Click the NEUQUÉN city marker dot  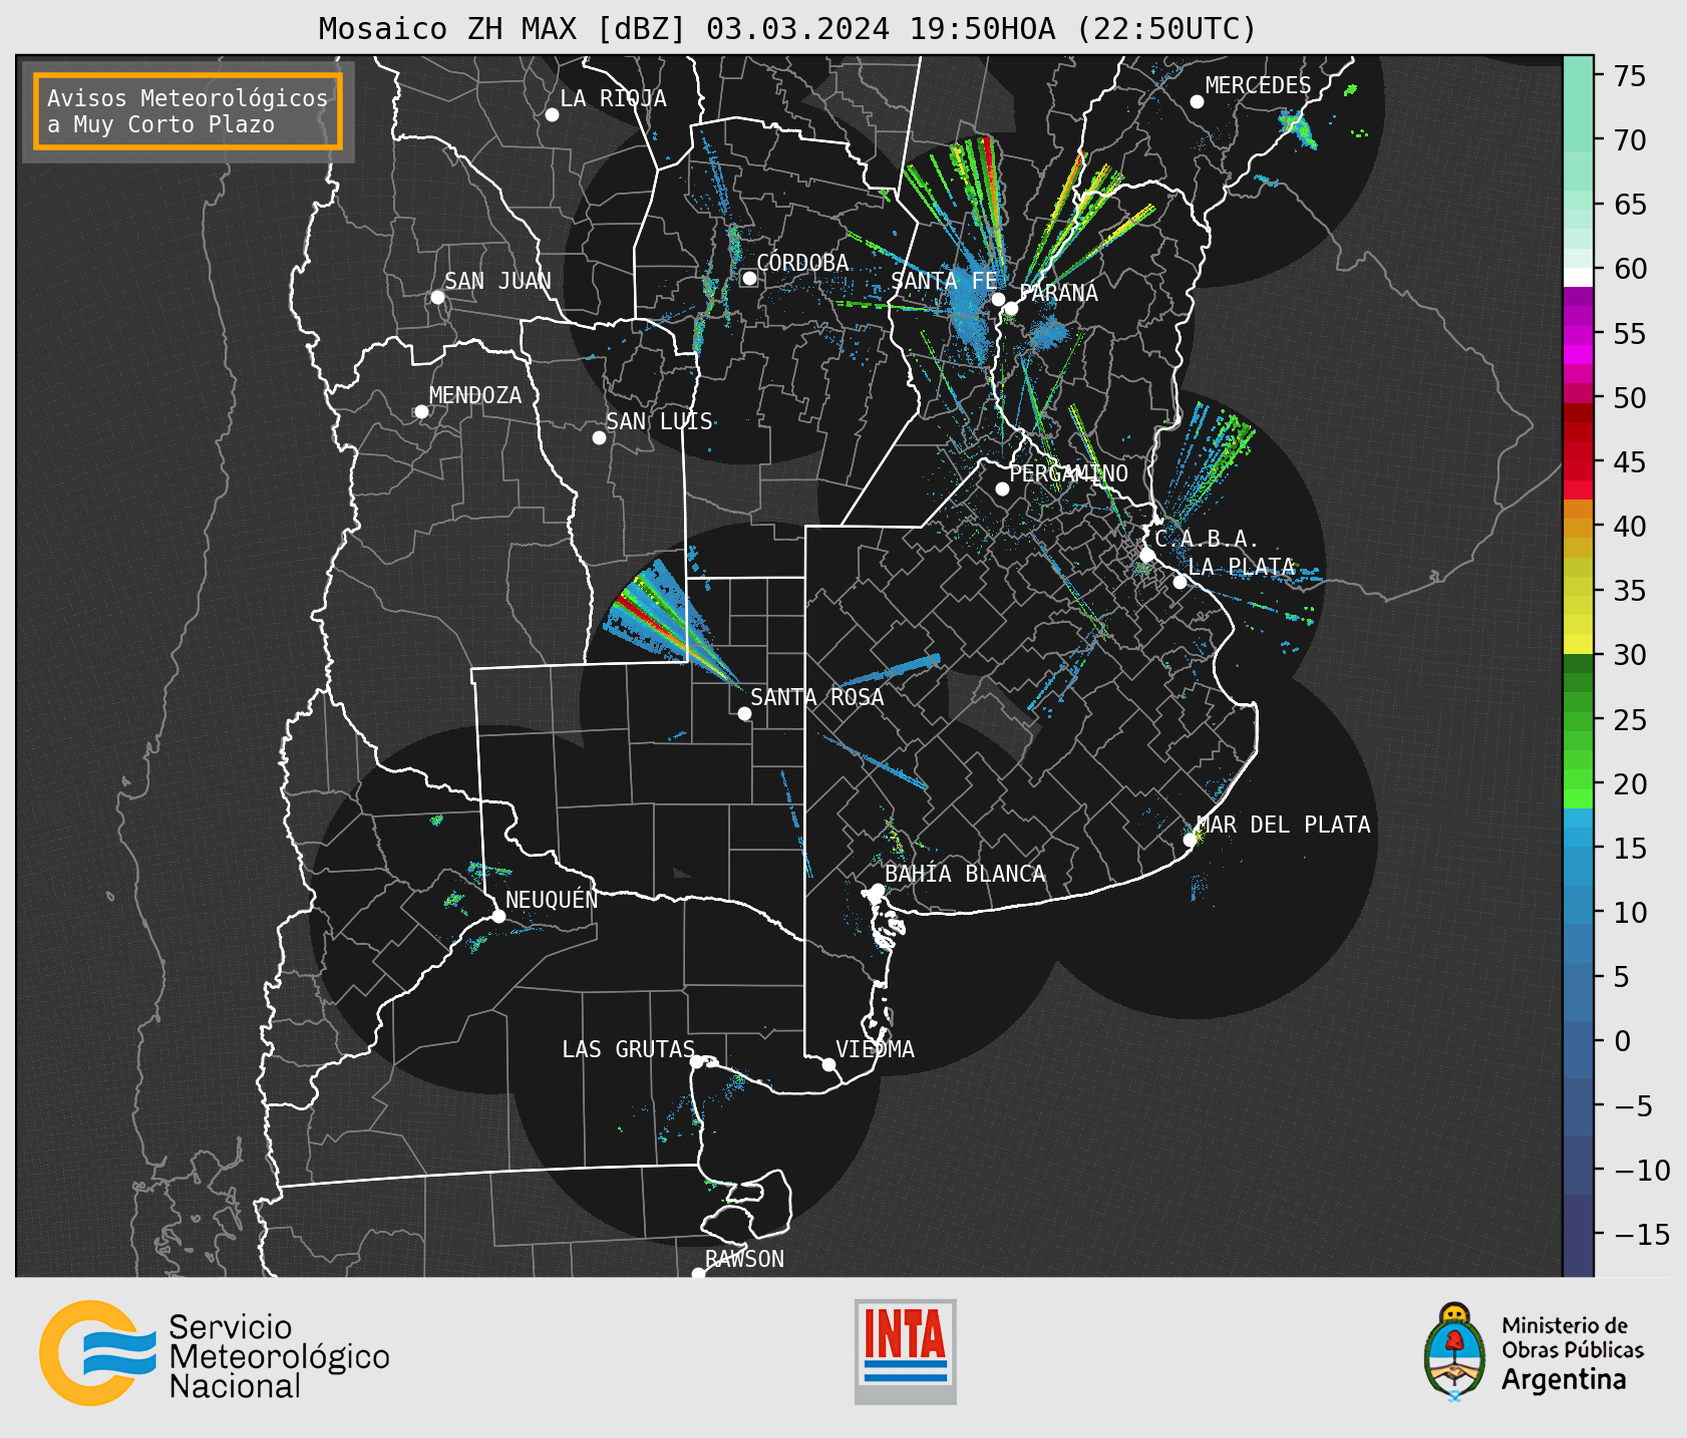click(498, 916)
